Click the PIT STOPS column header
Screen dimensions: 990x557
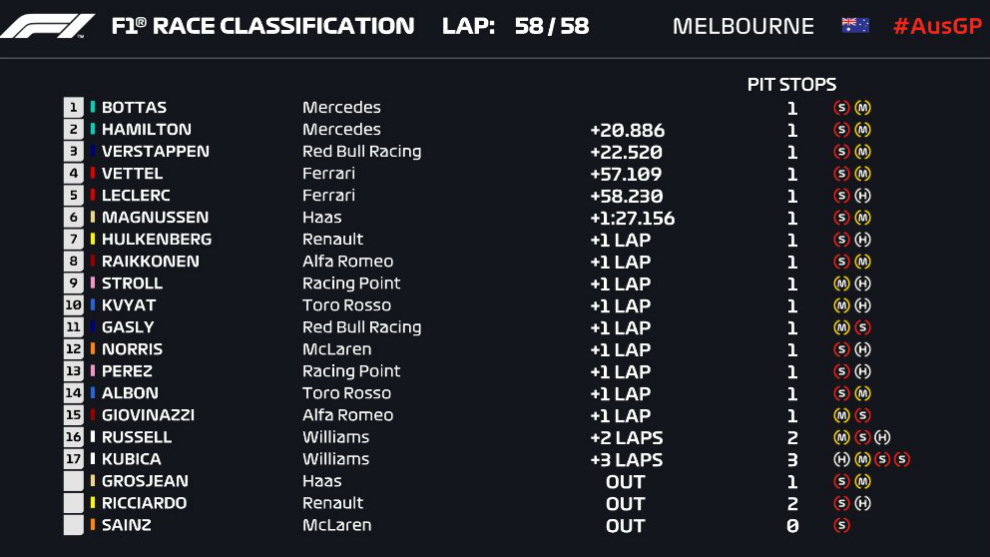pyautogui.click(x=791, y=85)
